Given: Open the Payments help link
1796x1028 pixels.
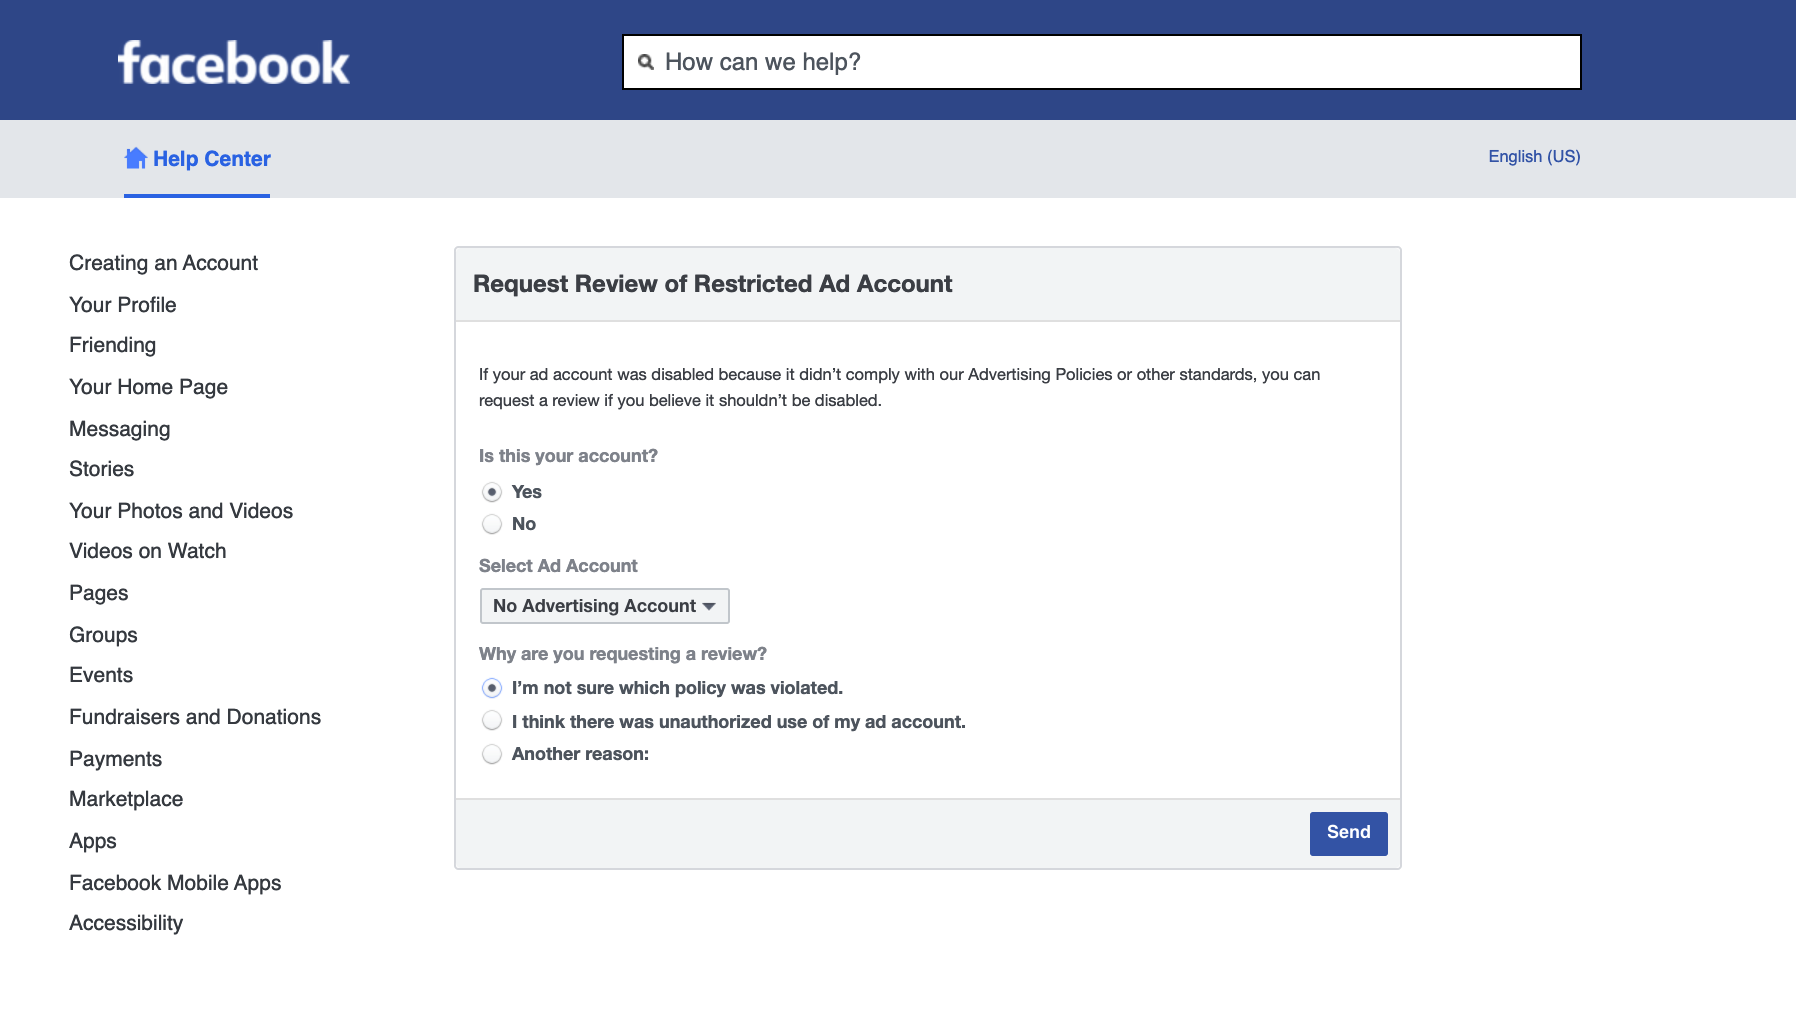Looking at the screenshot, I should 115,759.
